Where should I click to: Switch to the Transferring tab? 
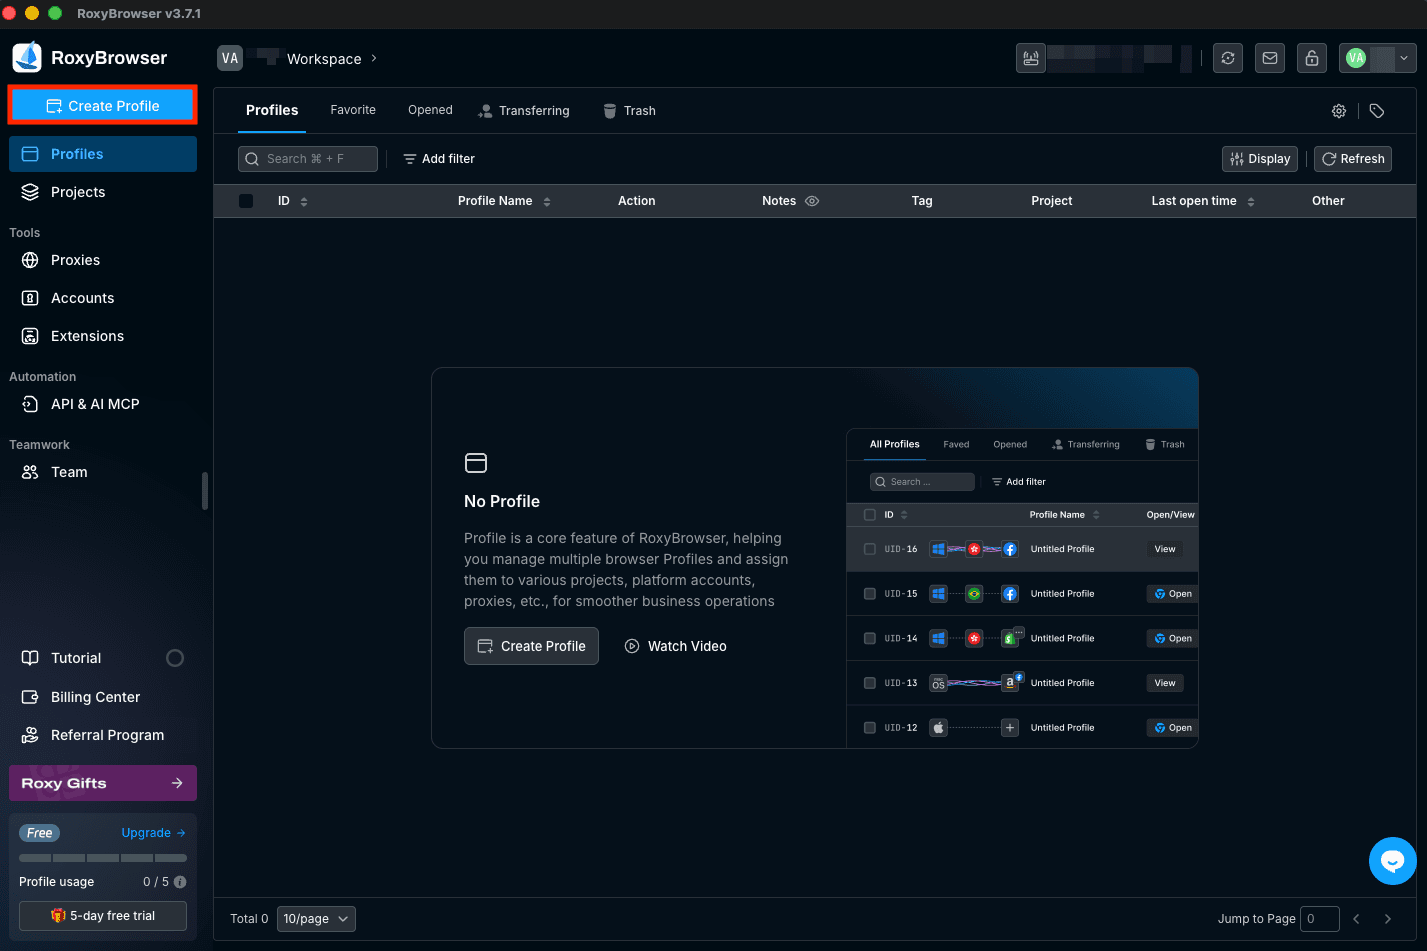(x=524, y=110)
